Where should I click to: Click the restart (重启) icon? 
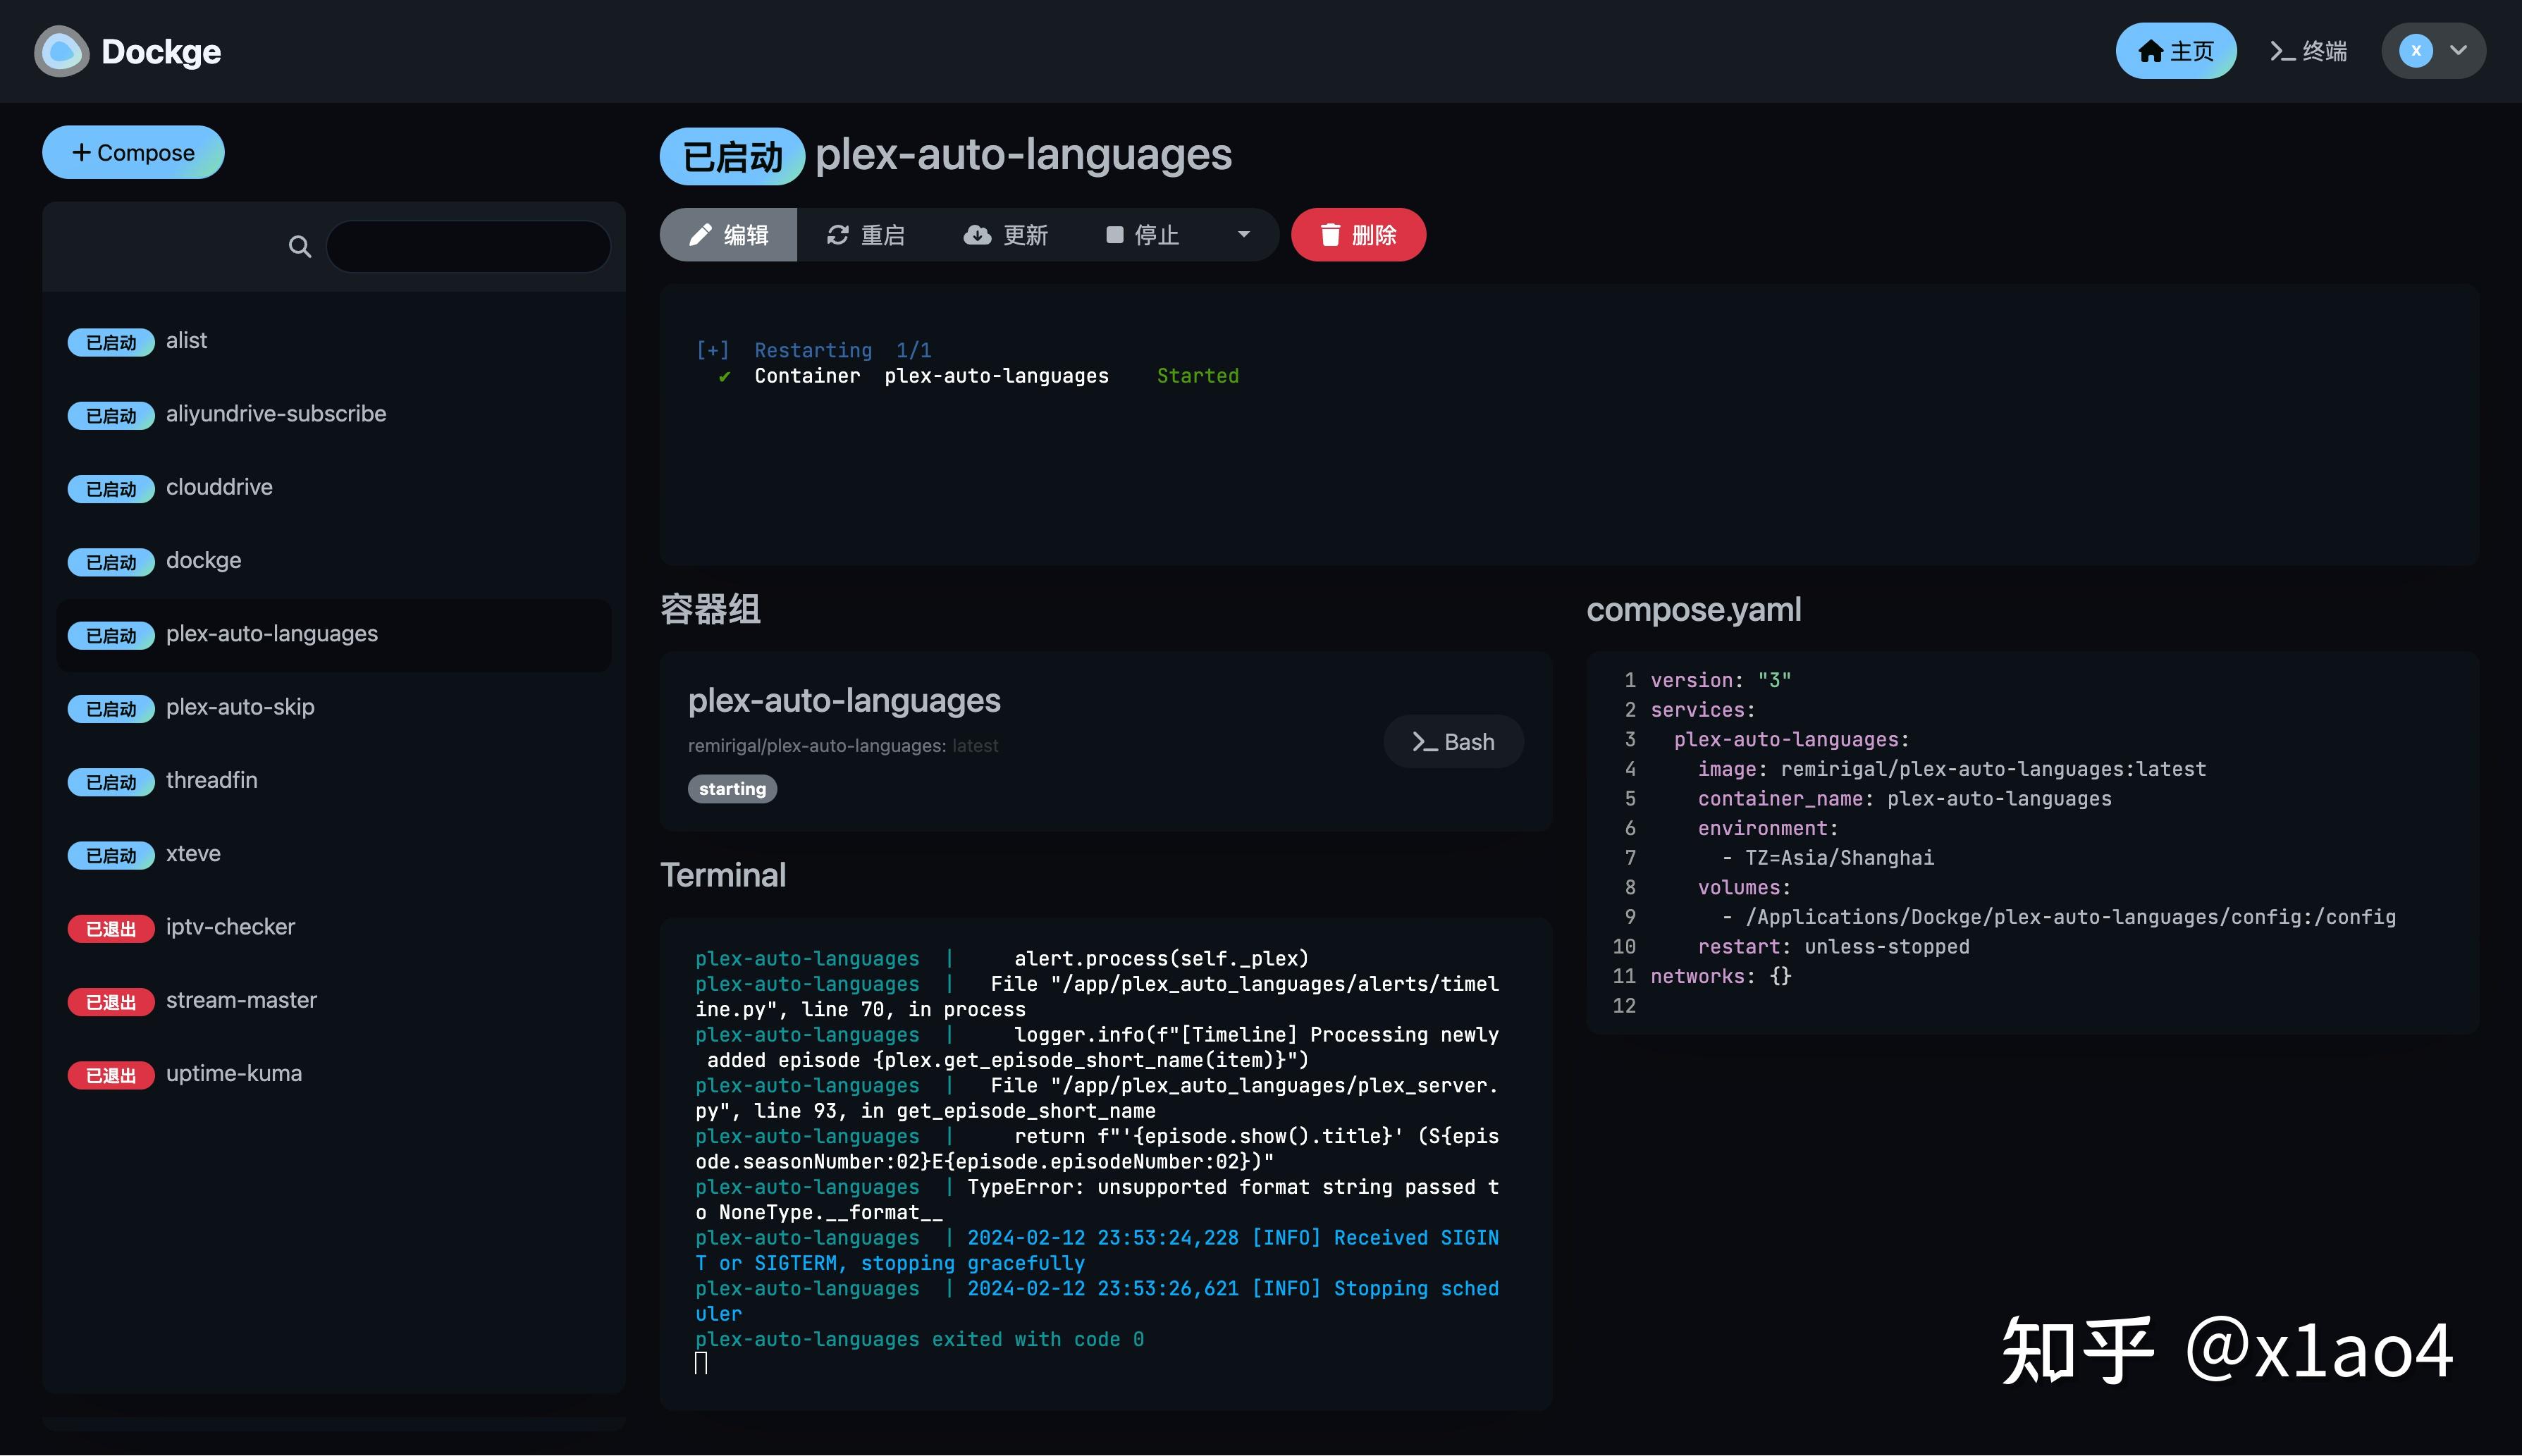pyautogui.click(x=838, y=234)
